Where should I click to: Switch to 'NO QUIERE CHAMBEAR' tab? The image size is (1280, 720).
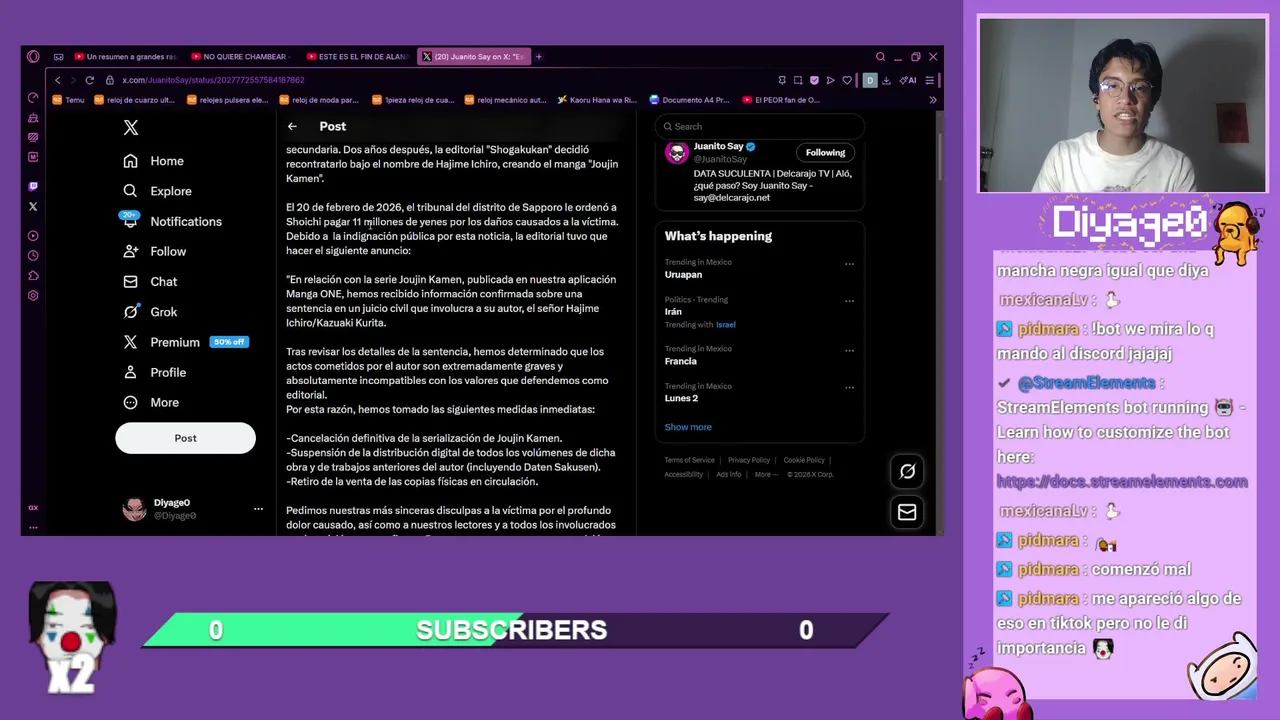click(x=240, y=57)
